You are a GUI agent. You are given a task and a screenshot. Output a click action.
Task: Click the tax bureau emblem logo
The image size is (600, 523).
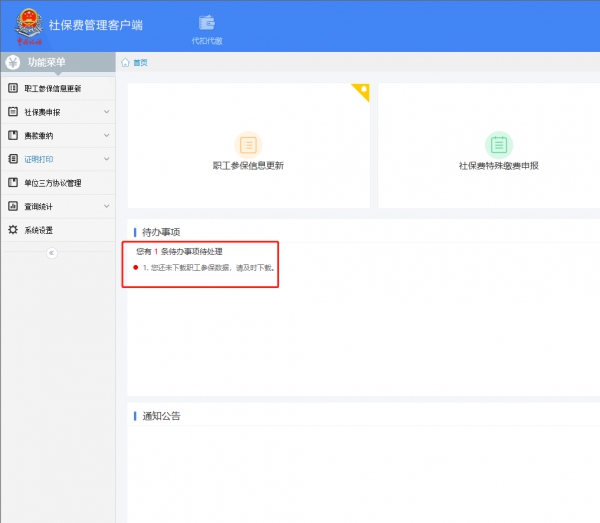(x=29, y=26)
